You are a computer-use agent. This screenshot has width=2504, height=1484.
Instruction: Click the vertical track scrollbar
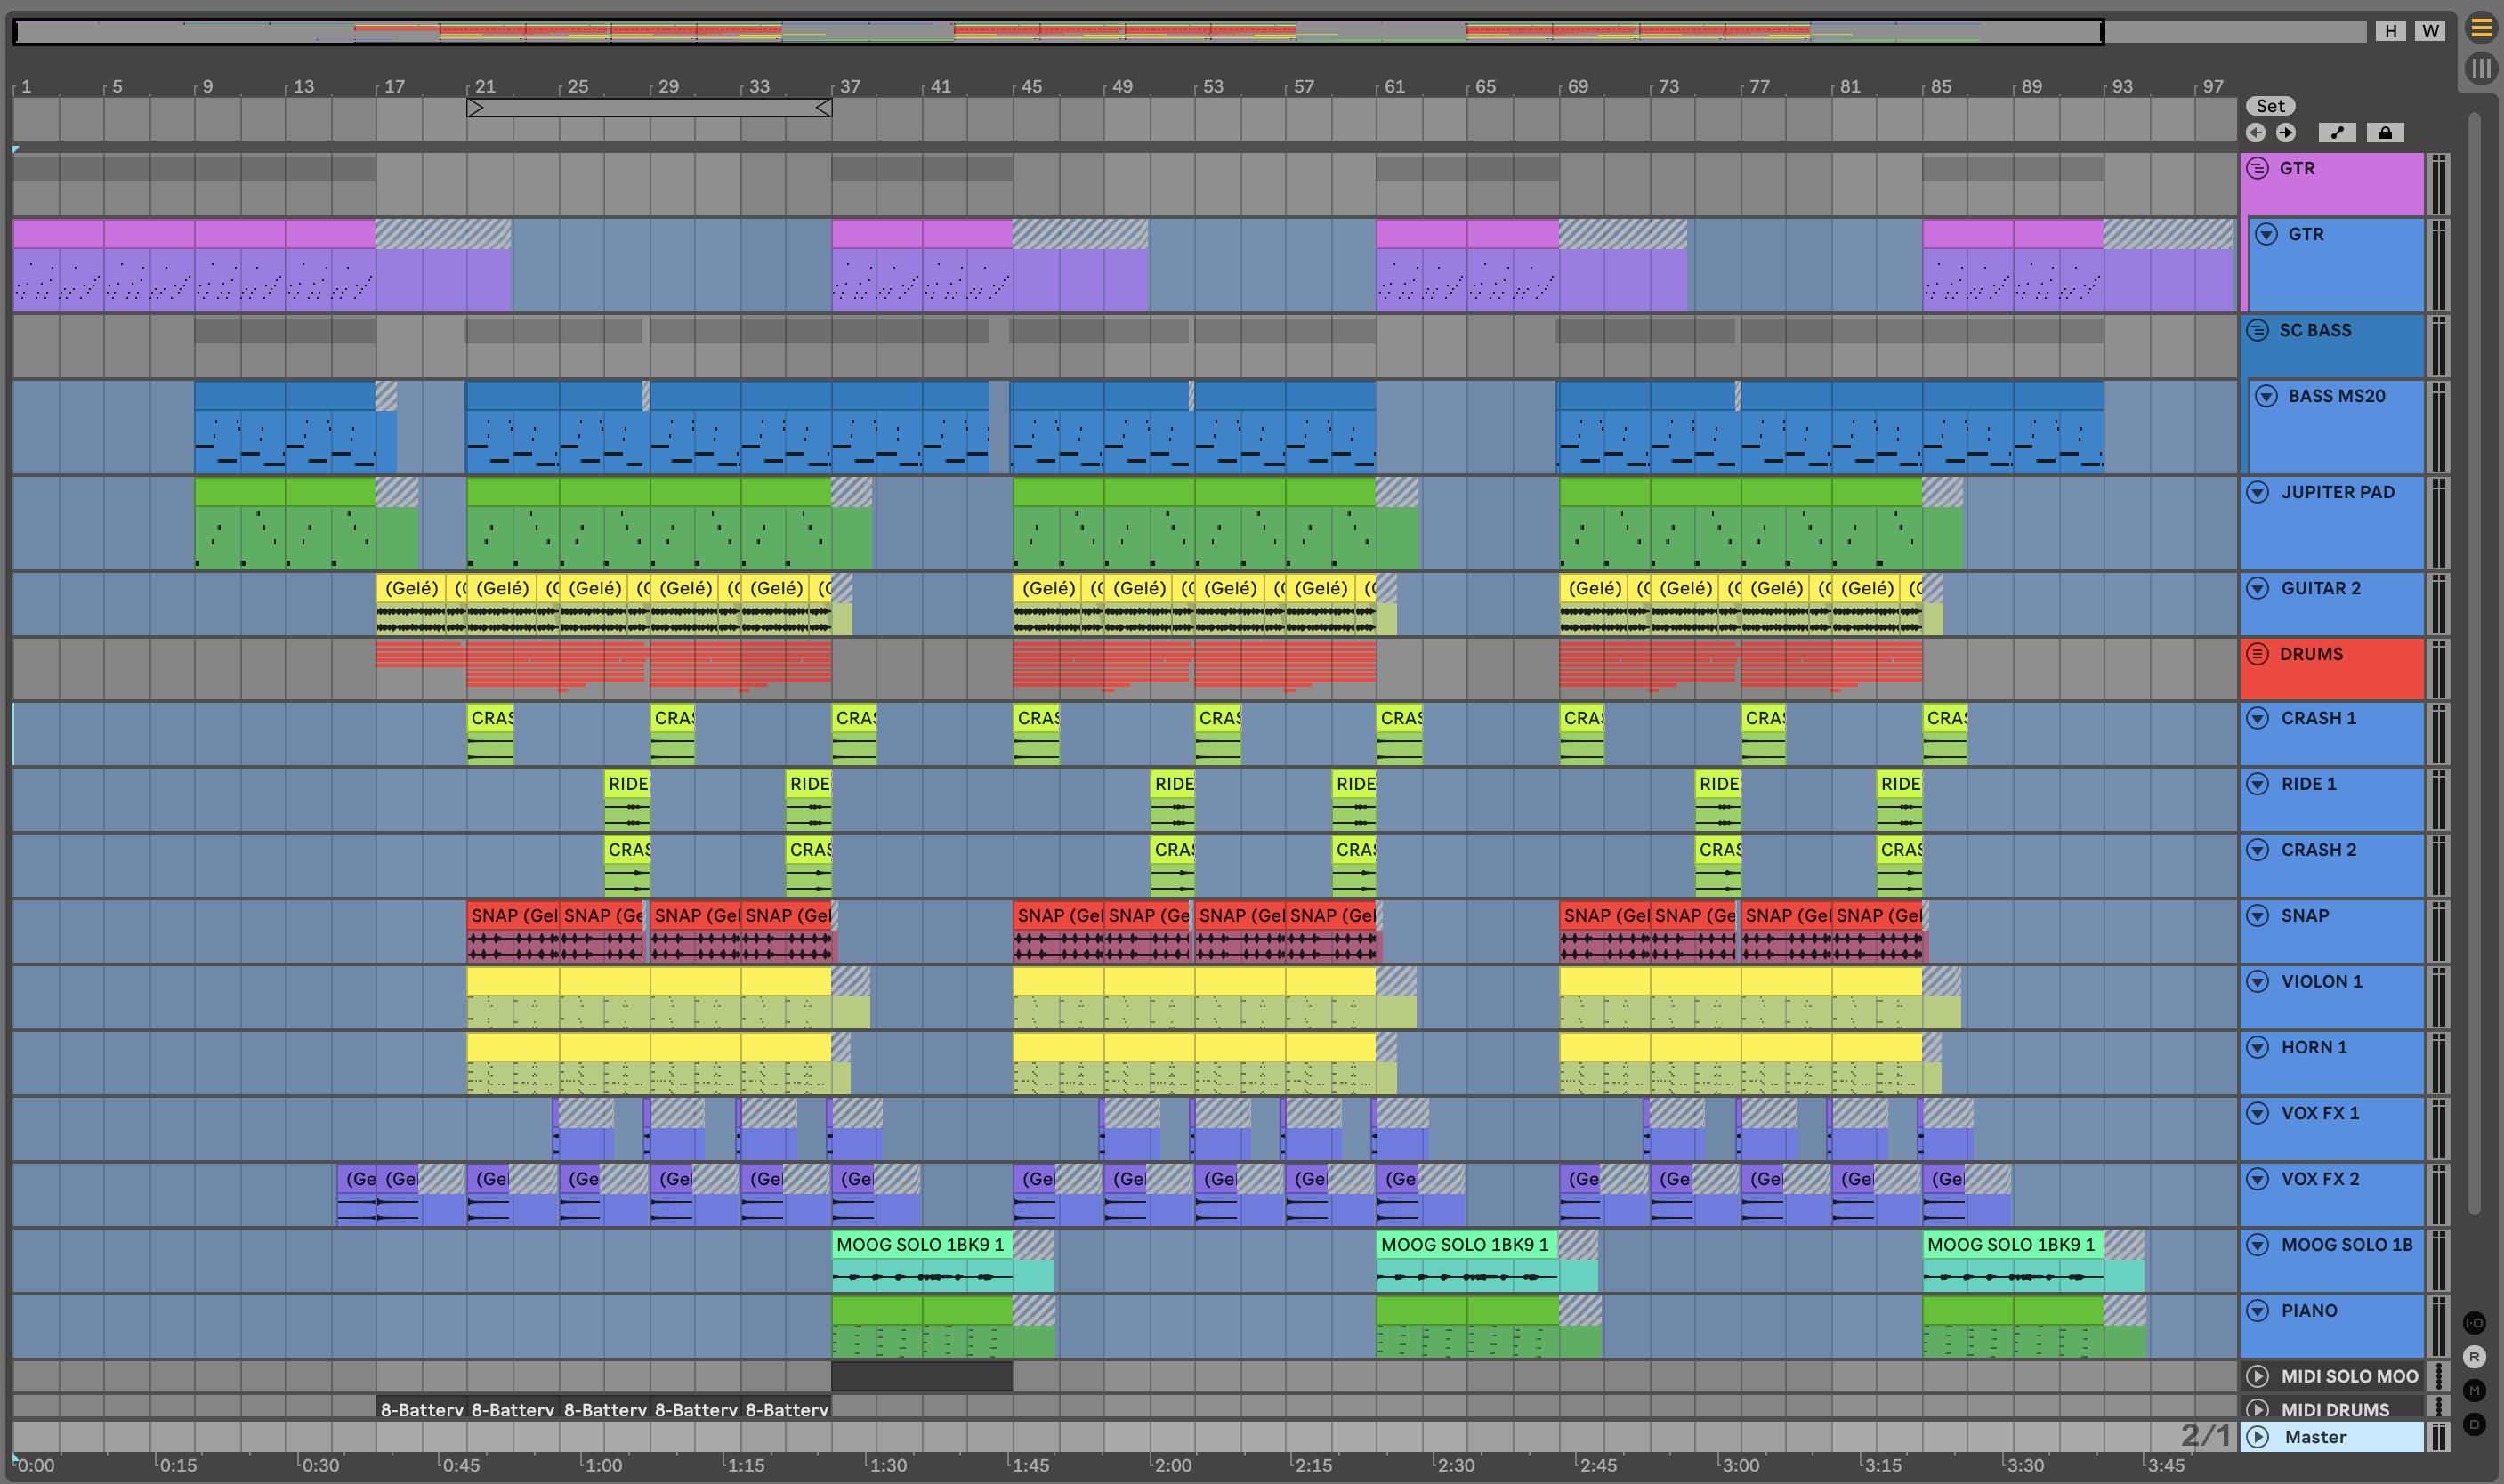point(2474,660)
